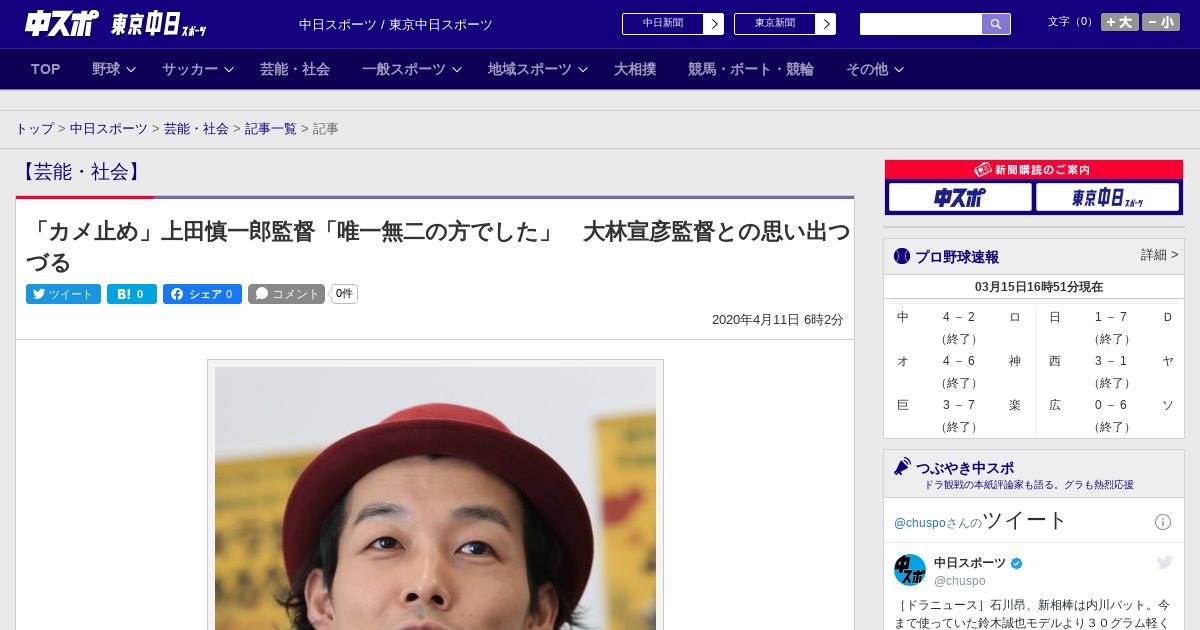
Task: Expand the サッカー dropdown chevron
Action: click(229, 70)
